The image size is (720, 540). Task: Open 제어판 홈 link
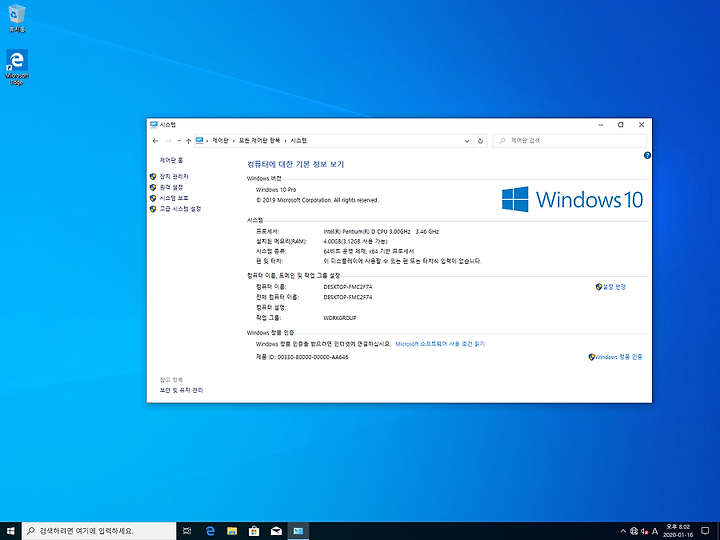pyautogui.click(x=171, y=160)
